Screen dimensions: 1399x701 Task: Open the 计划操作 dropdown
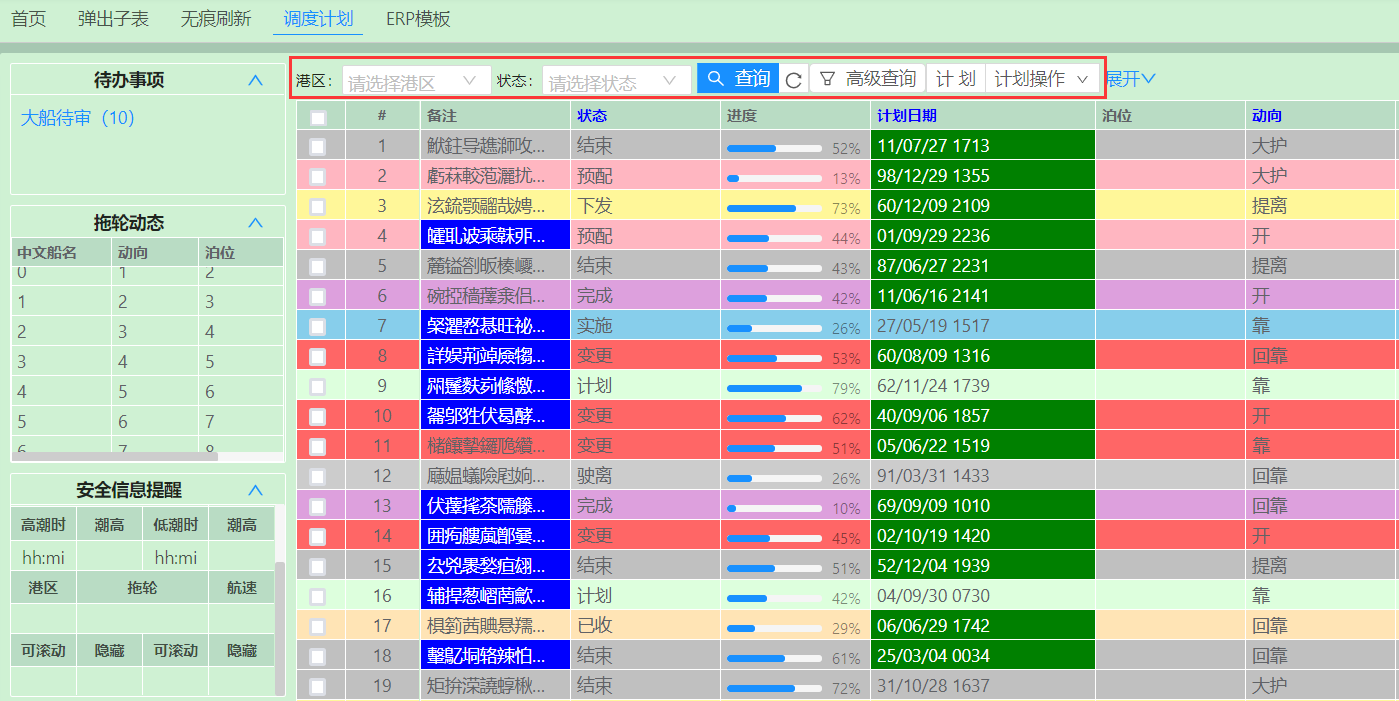(1040, 79)
